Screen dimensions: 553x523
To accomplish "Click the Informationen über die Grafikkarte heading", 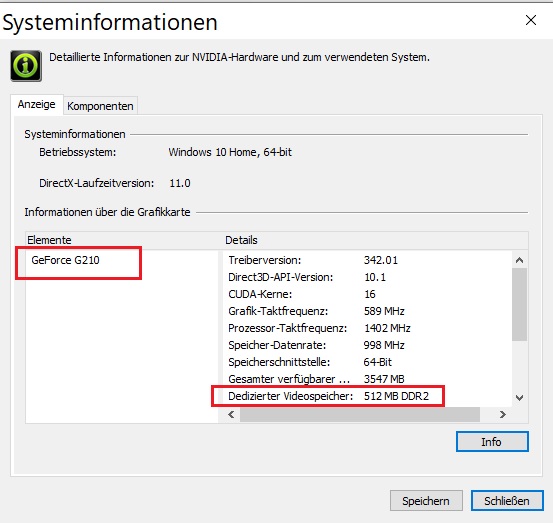I will [x=107, y=212].
